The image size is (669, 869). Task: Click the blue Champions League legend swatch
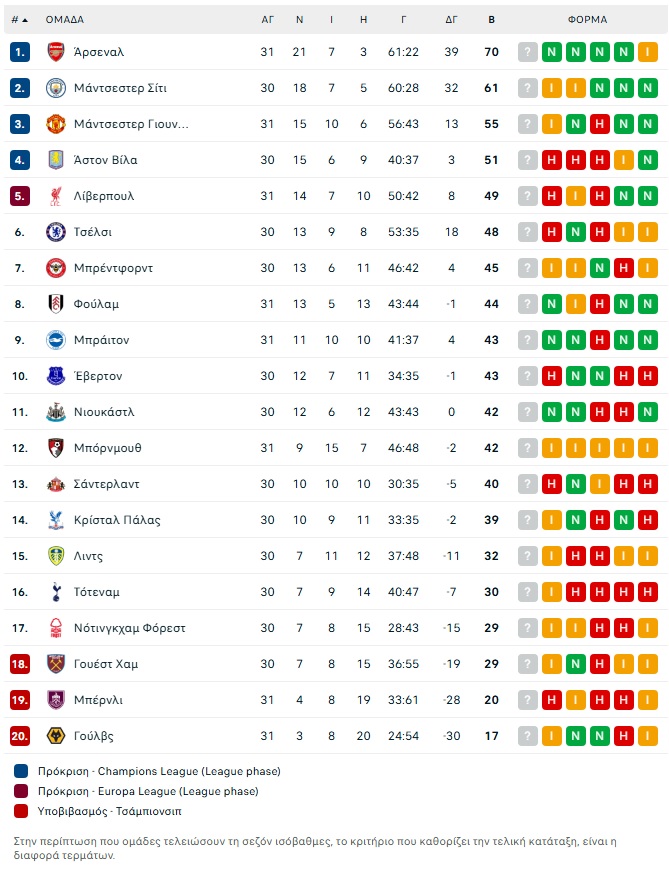click(x=22, y=771)
